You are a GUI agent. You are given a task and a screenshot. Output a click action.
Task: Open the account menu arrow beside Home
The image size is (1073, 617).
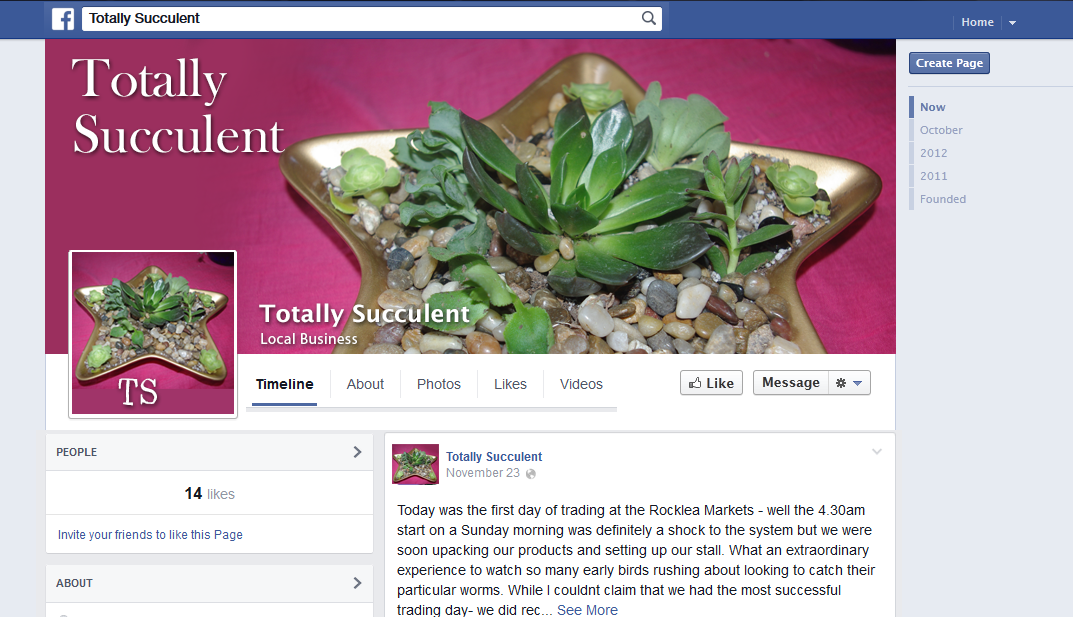[1012, 23]
